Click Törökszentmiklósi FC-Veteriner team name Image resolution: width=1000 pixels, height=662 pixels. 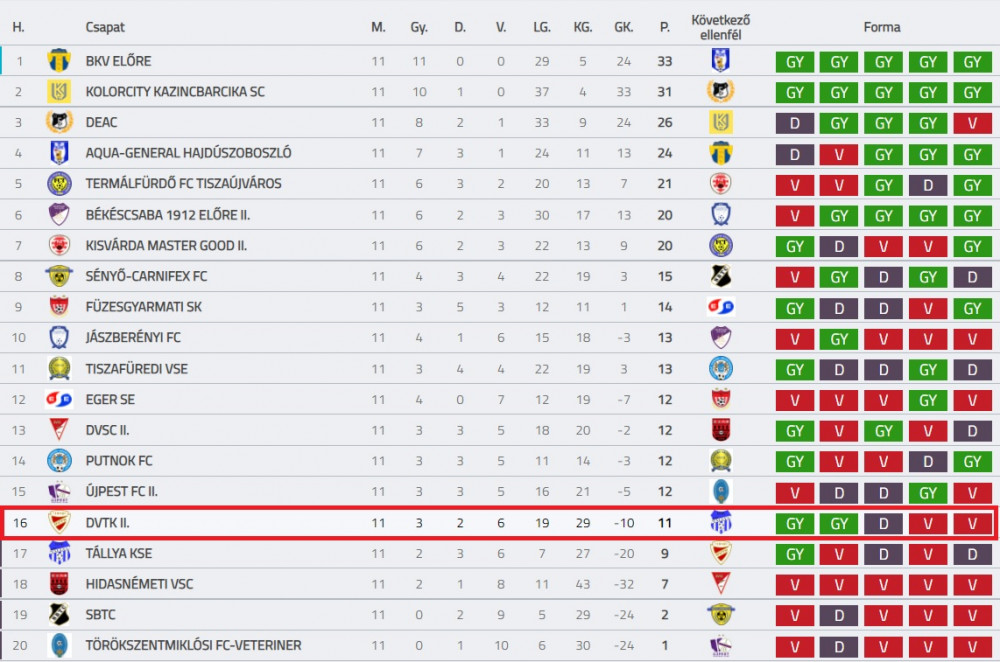tap(193, 645)
